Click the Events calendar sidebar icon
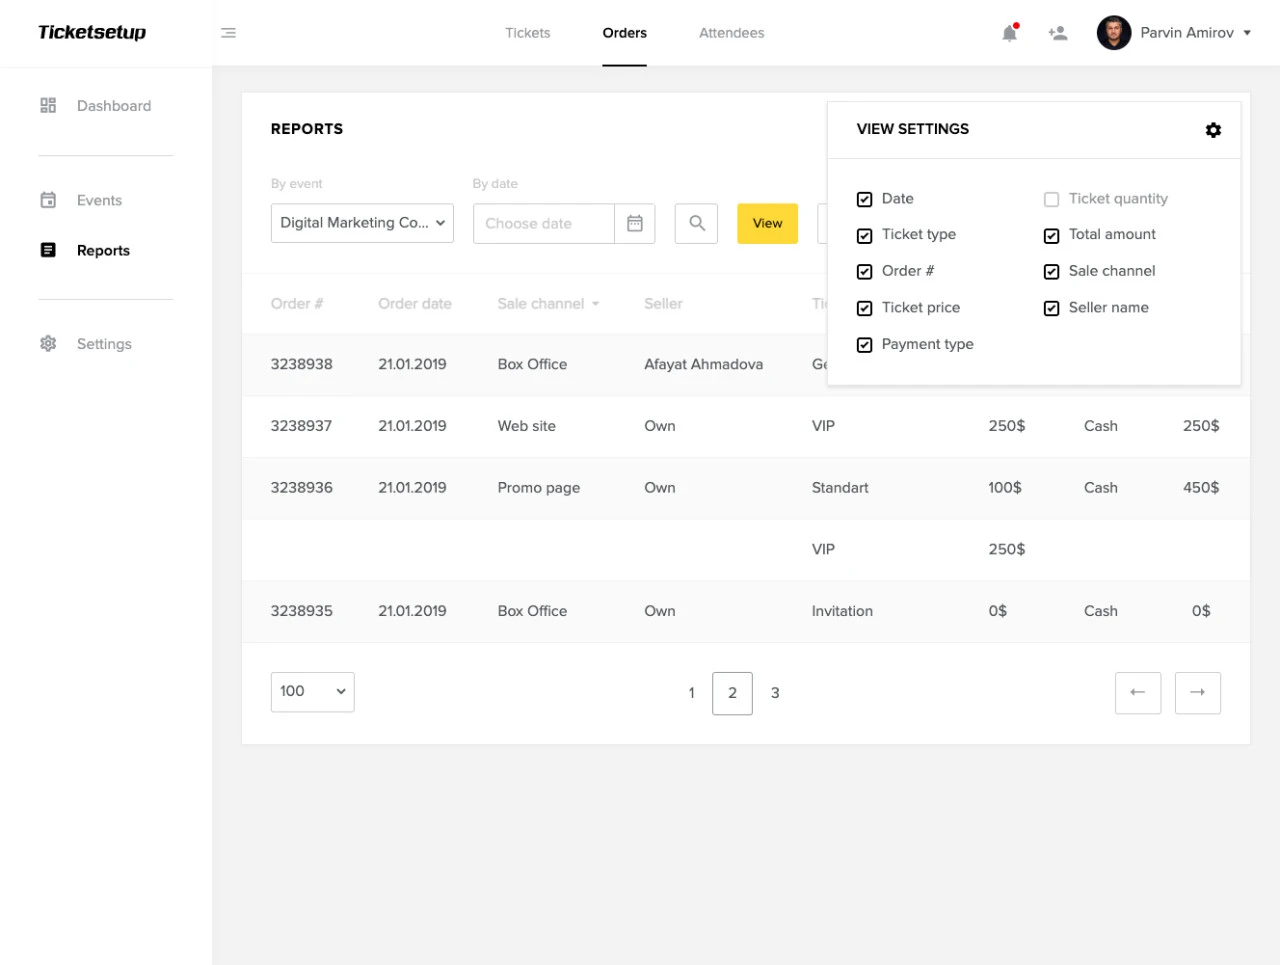1280x965 pixels. (x=48, y=200)
